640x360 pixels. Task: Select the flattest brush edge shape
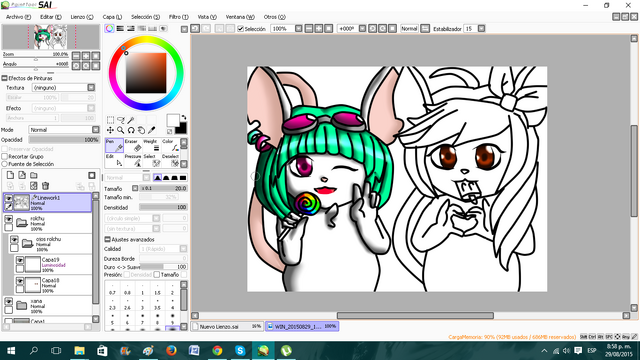(183, 178)
